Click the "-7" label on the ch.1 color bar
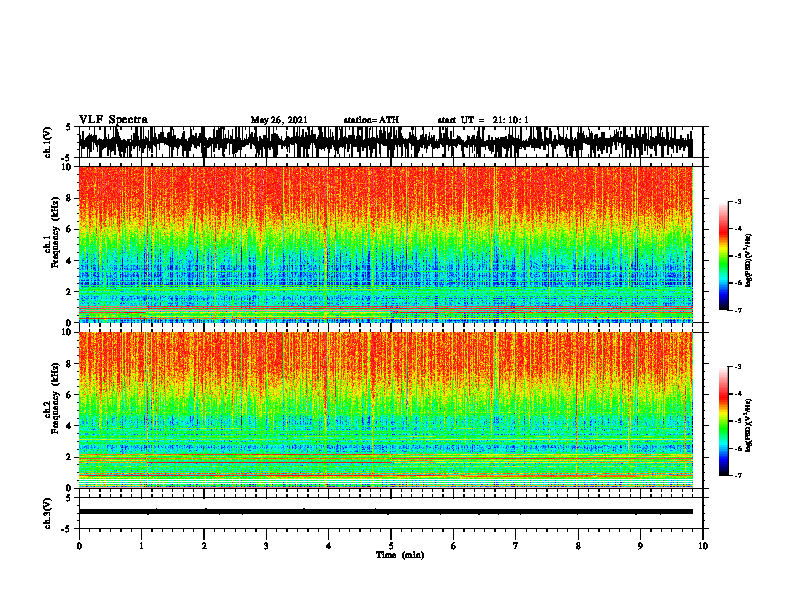 tap(738, 310)
